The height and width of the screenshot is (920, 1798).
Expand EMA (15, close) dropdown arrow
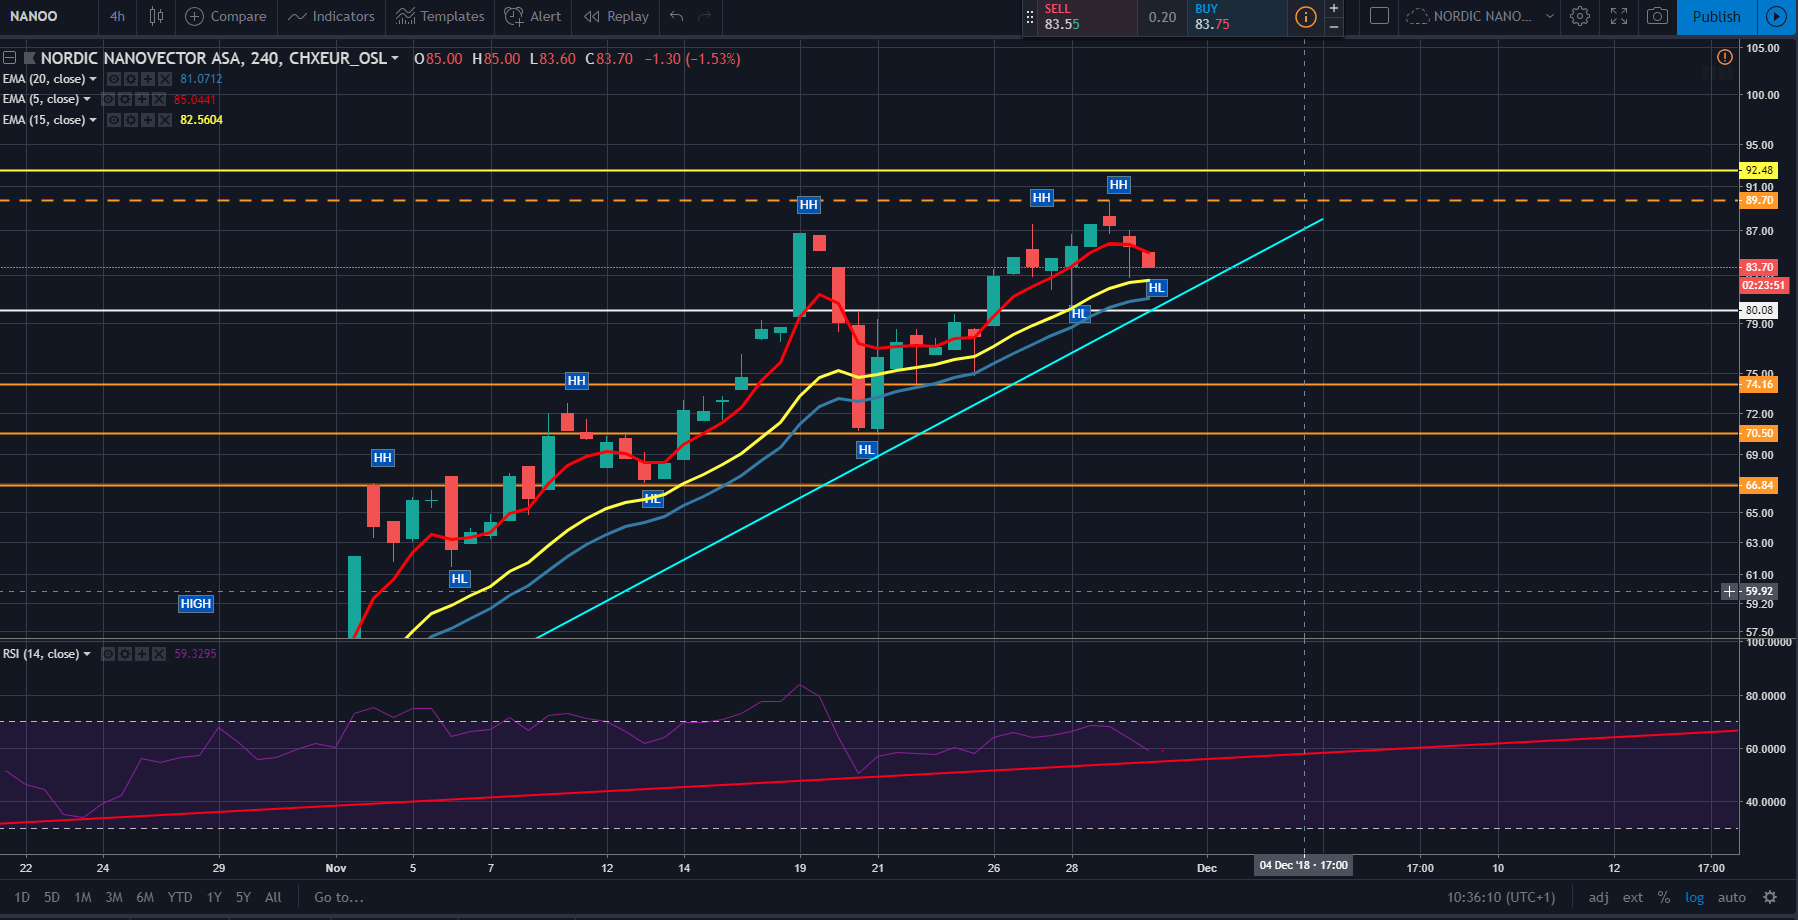tap(93, 120)
